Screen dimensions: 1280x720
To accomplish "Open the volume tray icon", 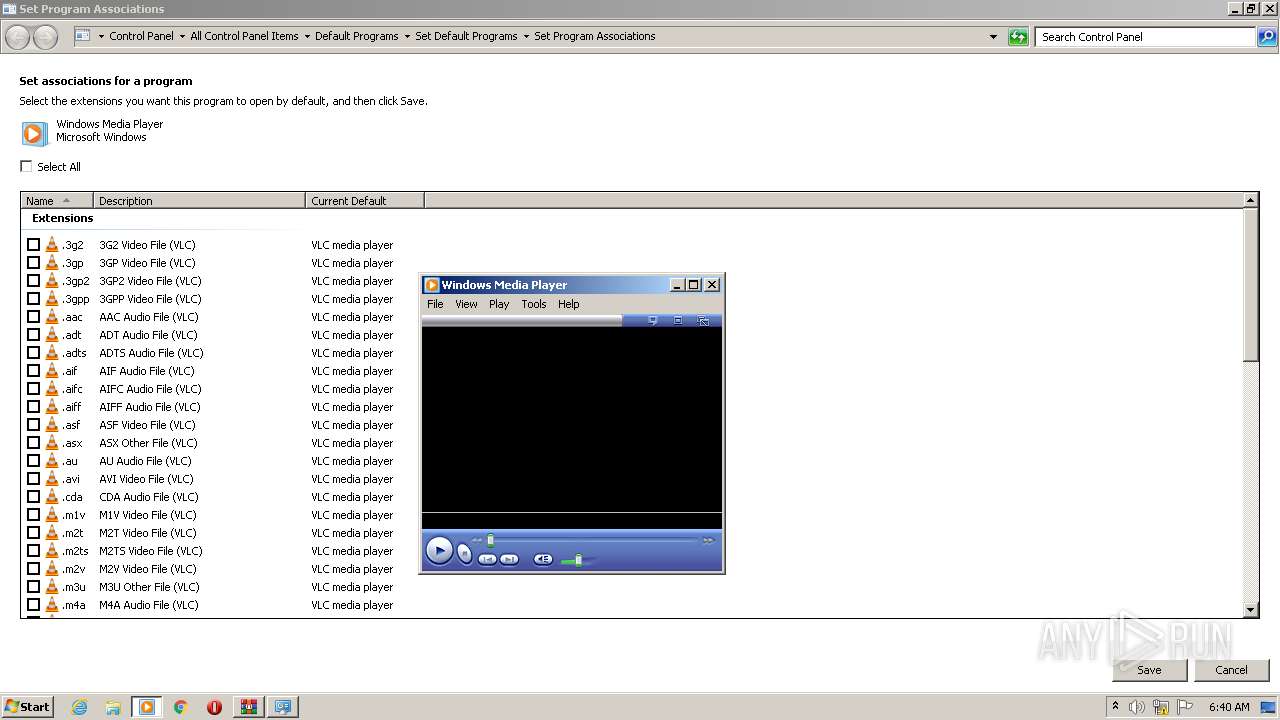I will tap(1137, 707).
